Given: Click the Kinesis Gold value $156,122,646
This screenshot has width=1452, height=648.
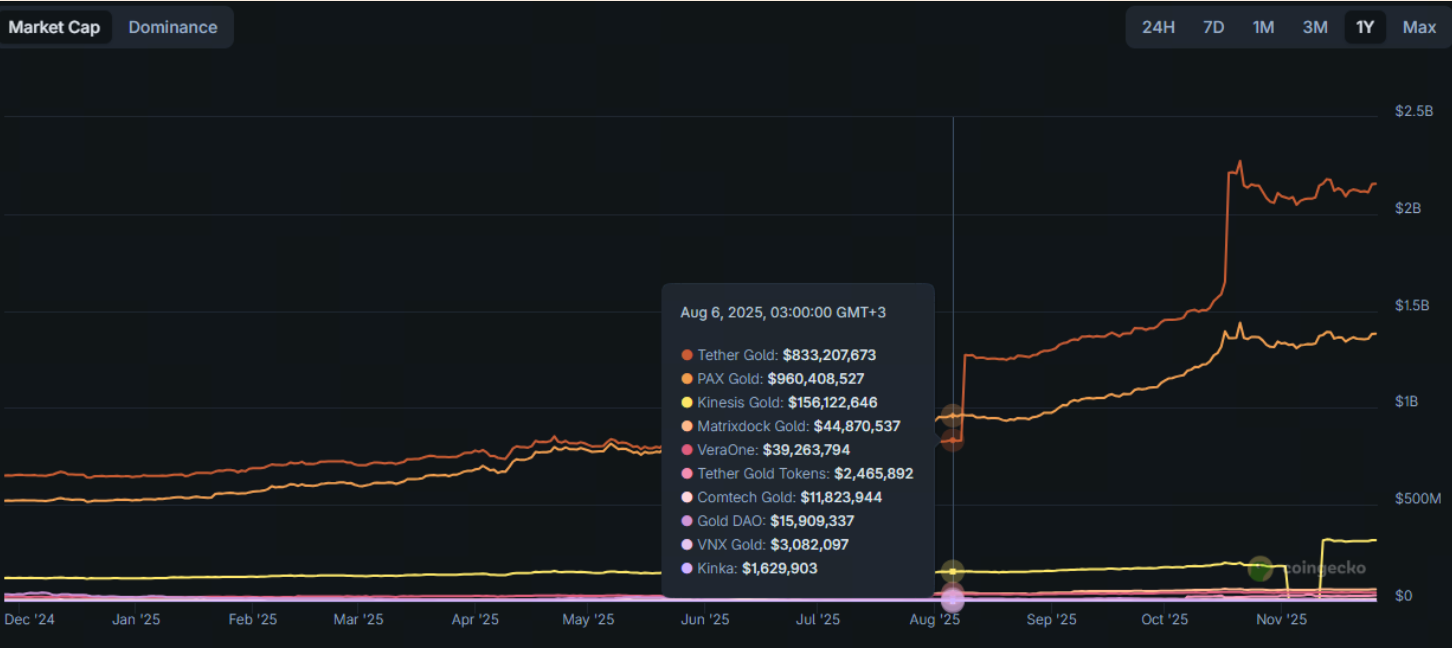Looking at the screenshot, I should 833,403.
